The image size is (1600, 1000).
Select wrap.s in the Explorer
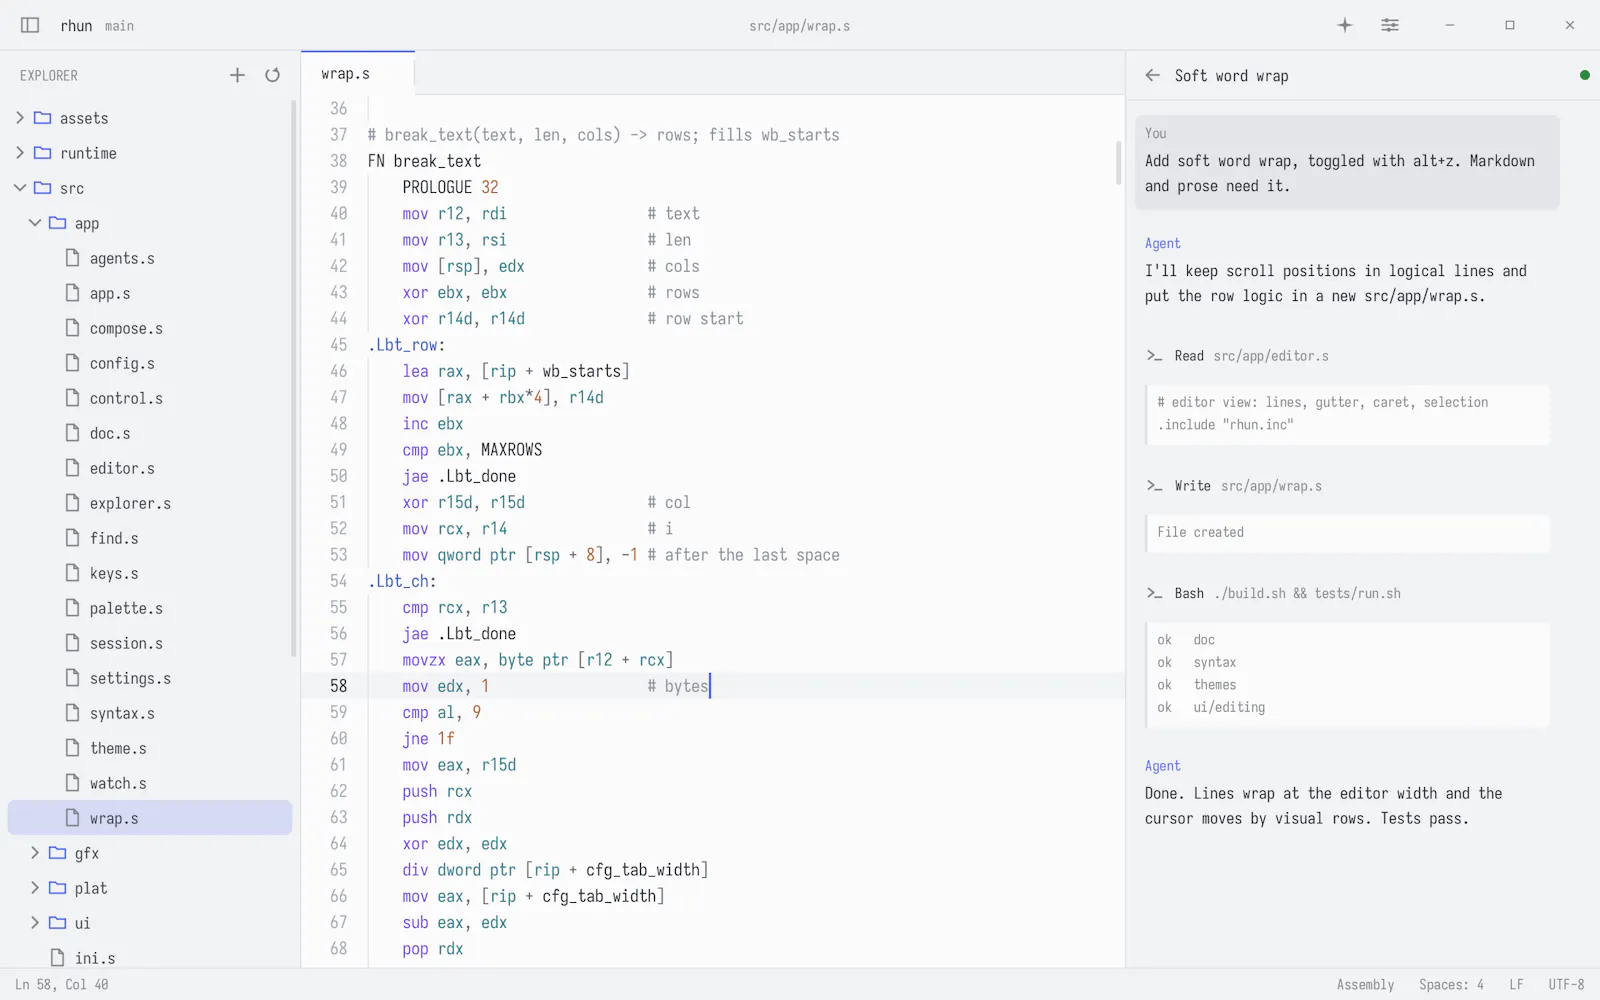pos(150,818)
